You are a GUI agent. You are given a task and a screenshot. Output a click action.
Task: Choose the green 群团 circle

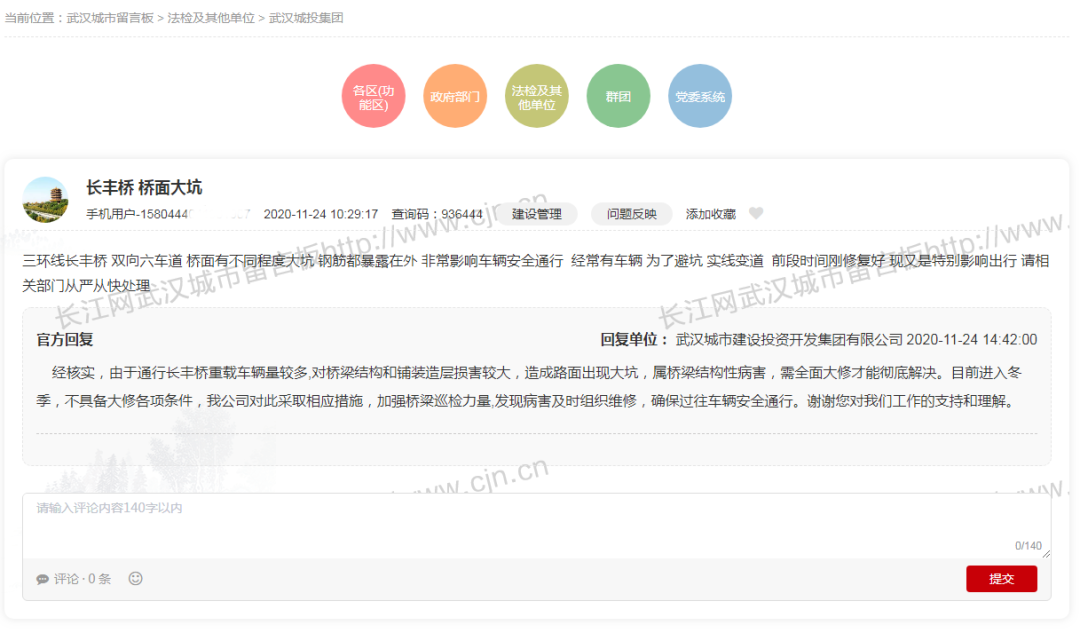click(x=618, y=97)
